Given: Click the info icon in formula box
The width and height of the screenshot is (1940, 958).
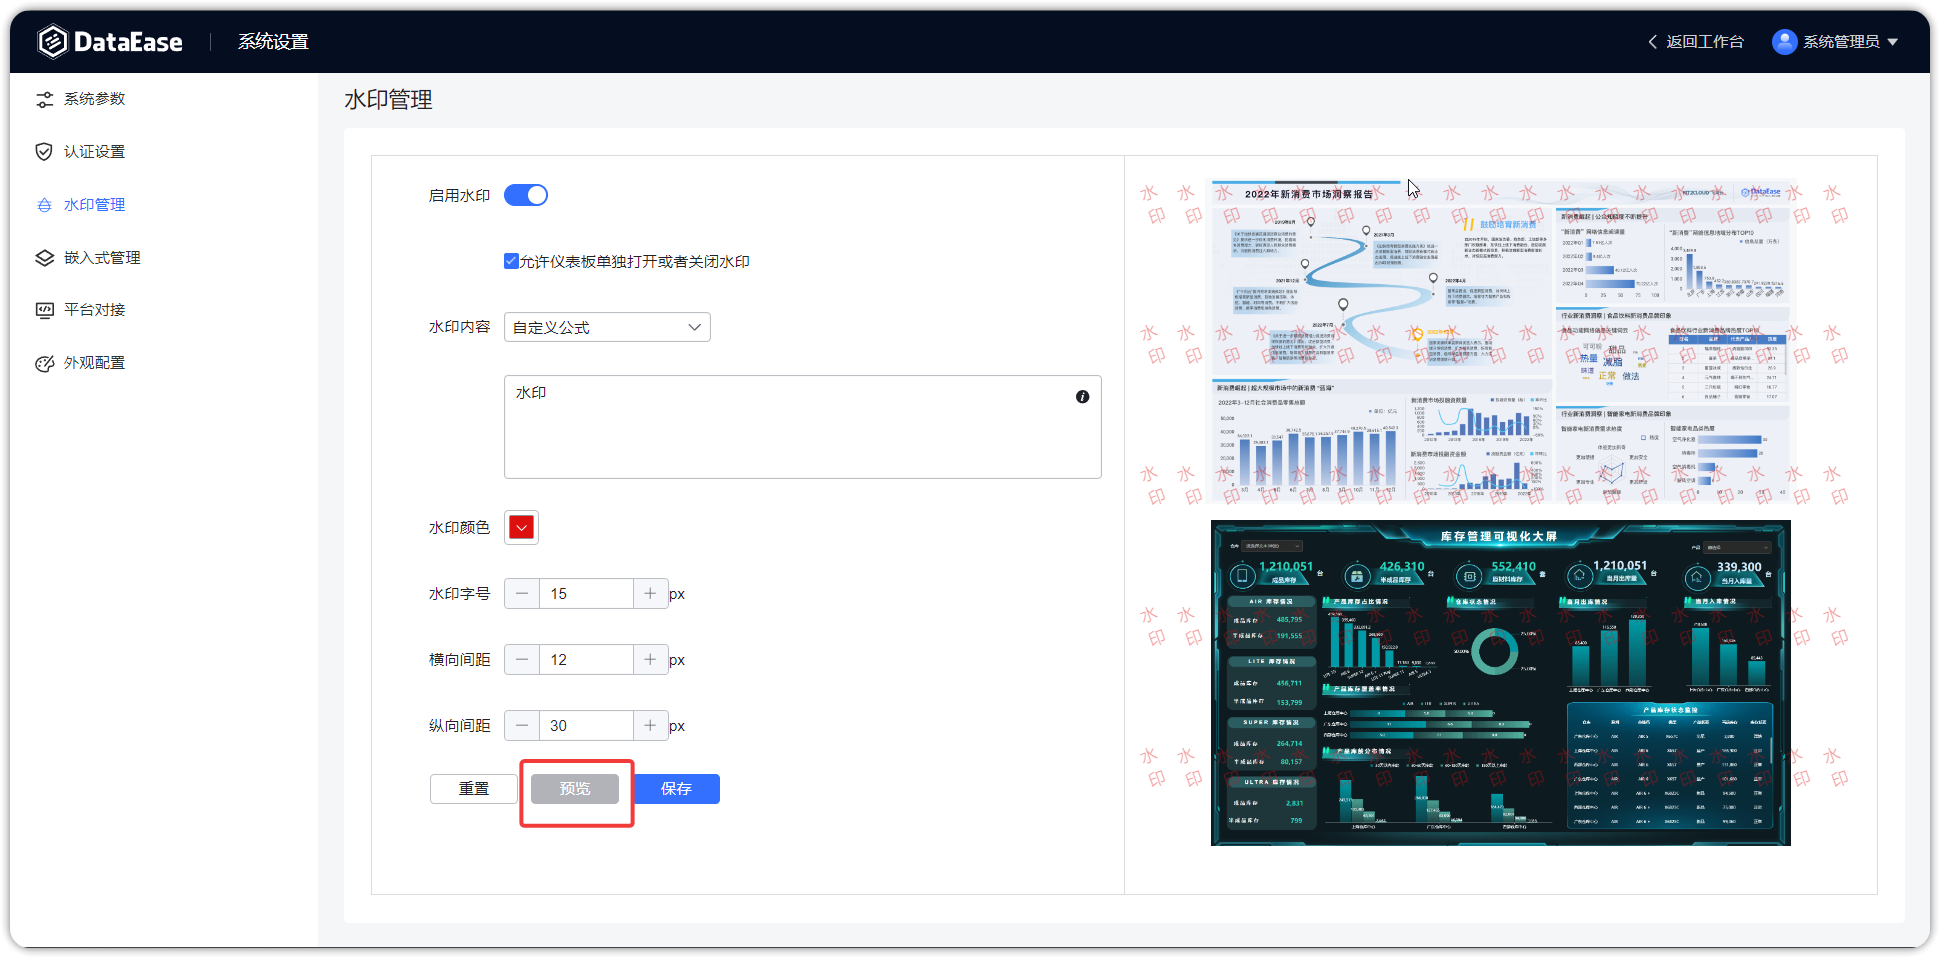Looking at the screenshot, I should pyautogui.click(x=1082, y=397).
